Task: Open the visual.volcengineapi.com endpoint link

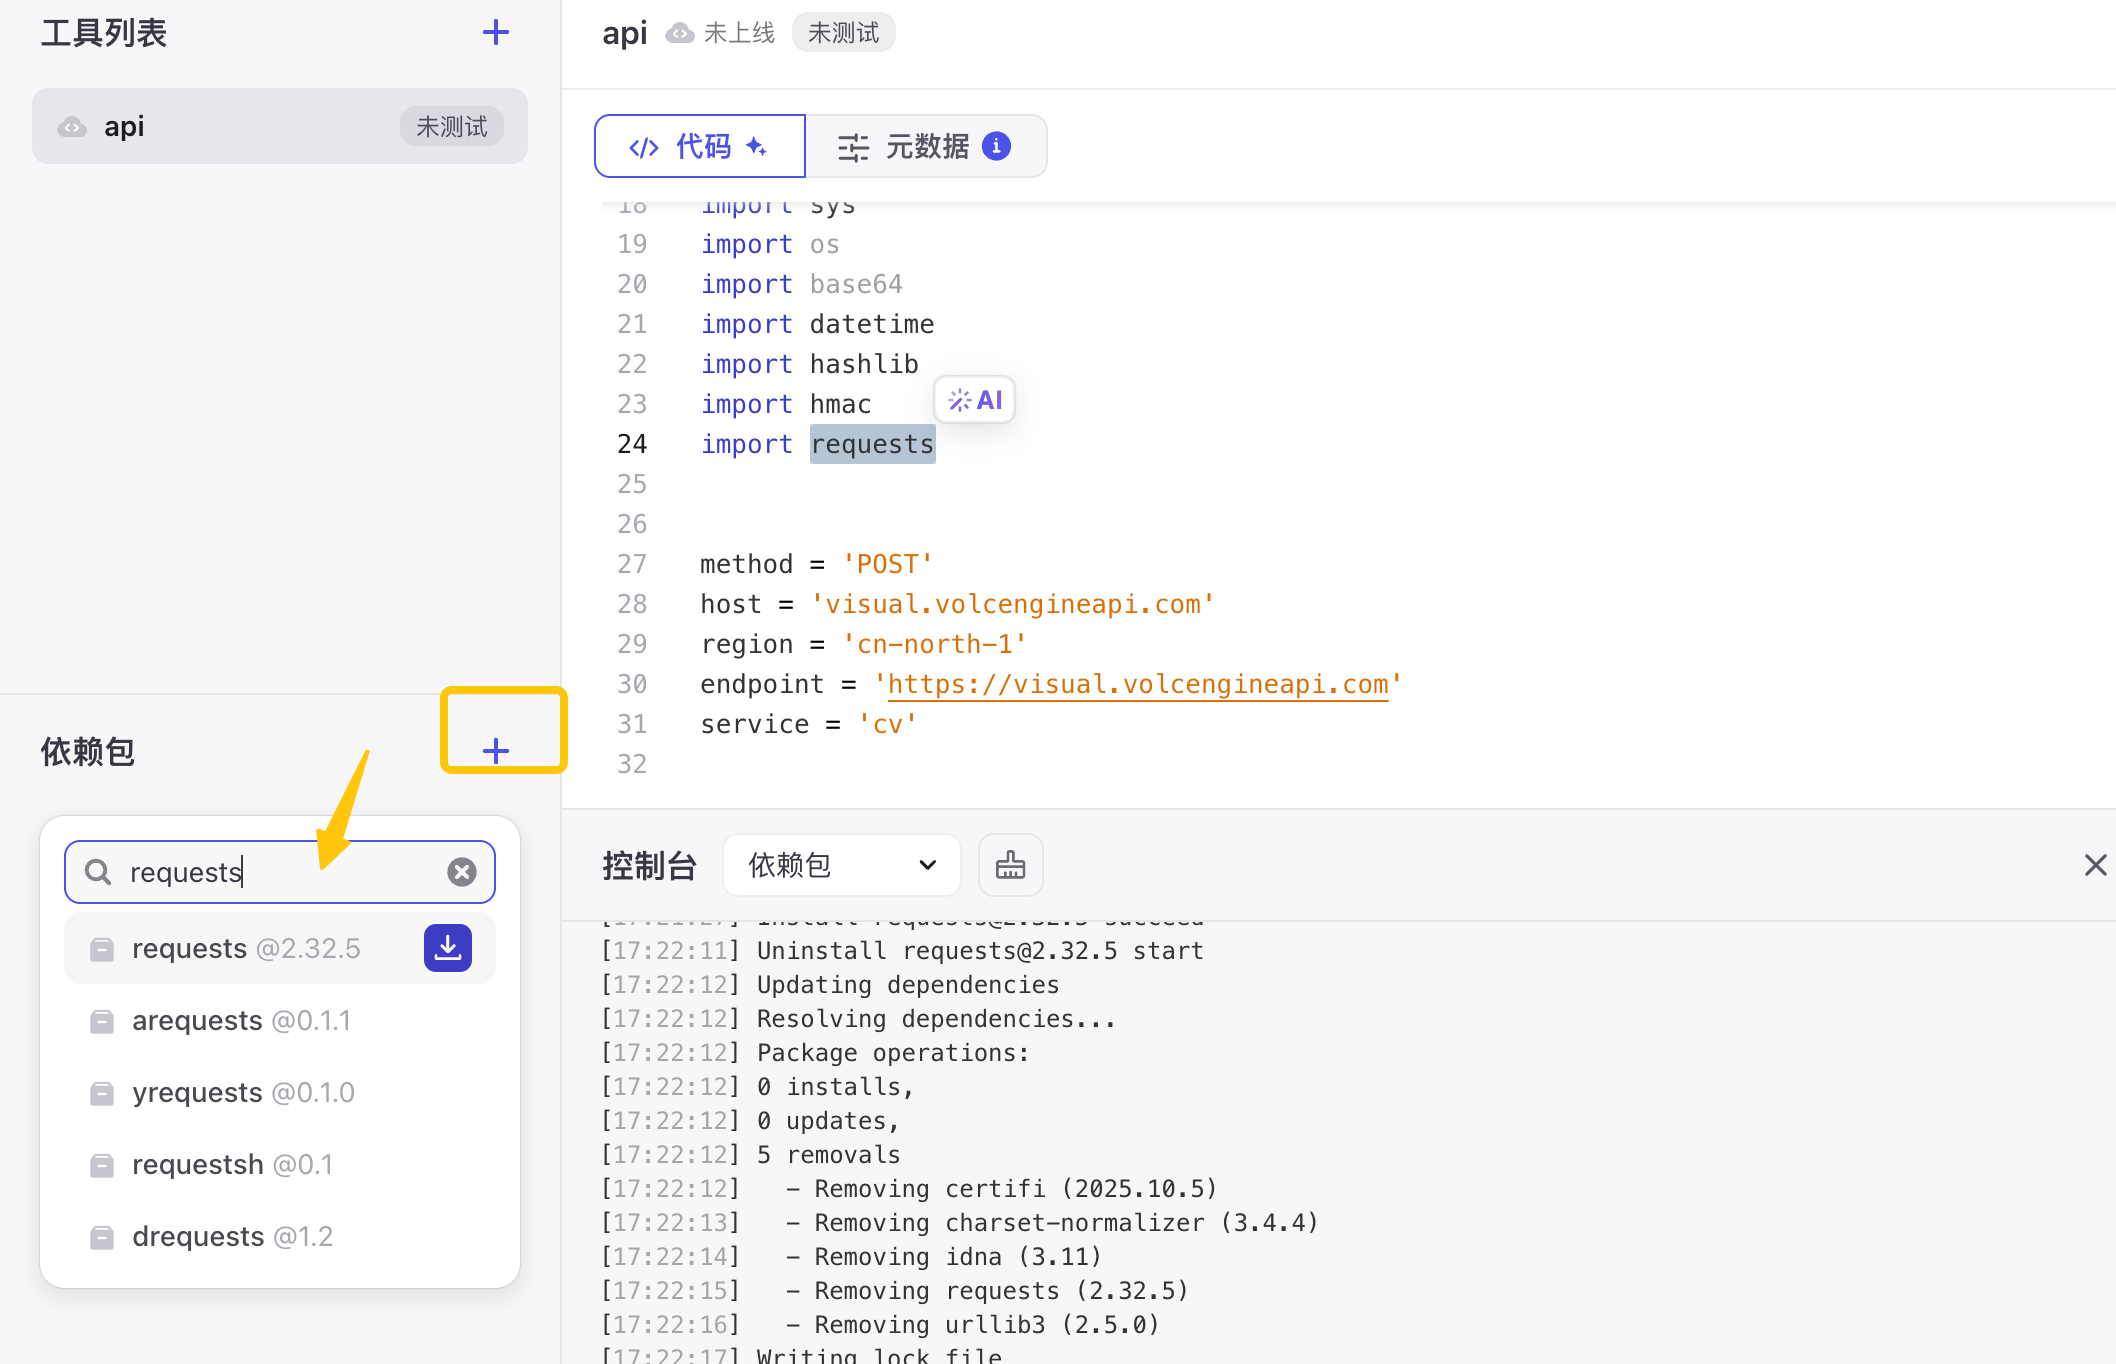Action: (1137, 684)
